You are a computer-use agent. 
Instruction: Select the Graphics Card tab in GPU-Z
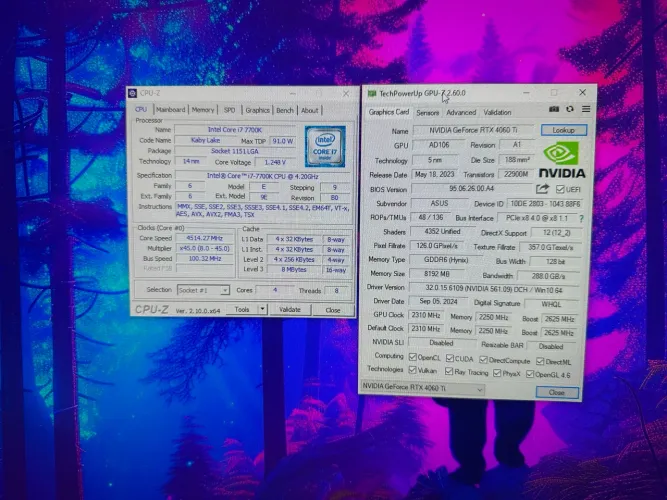tap(388, 112)
